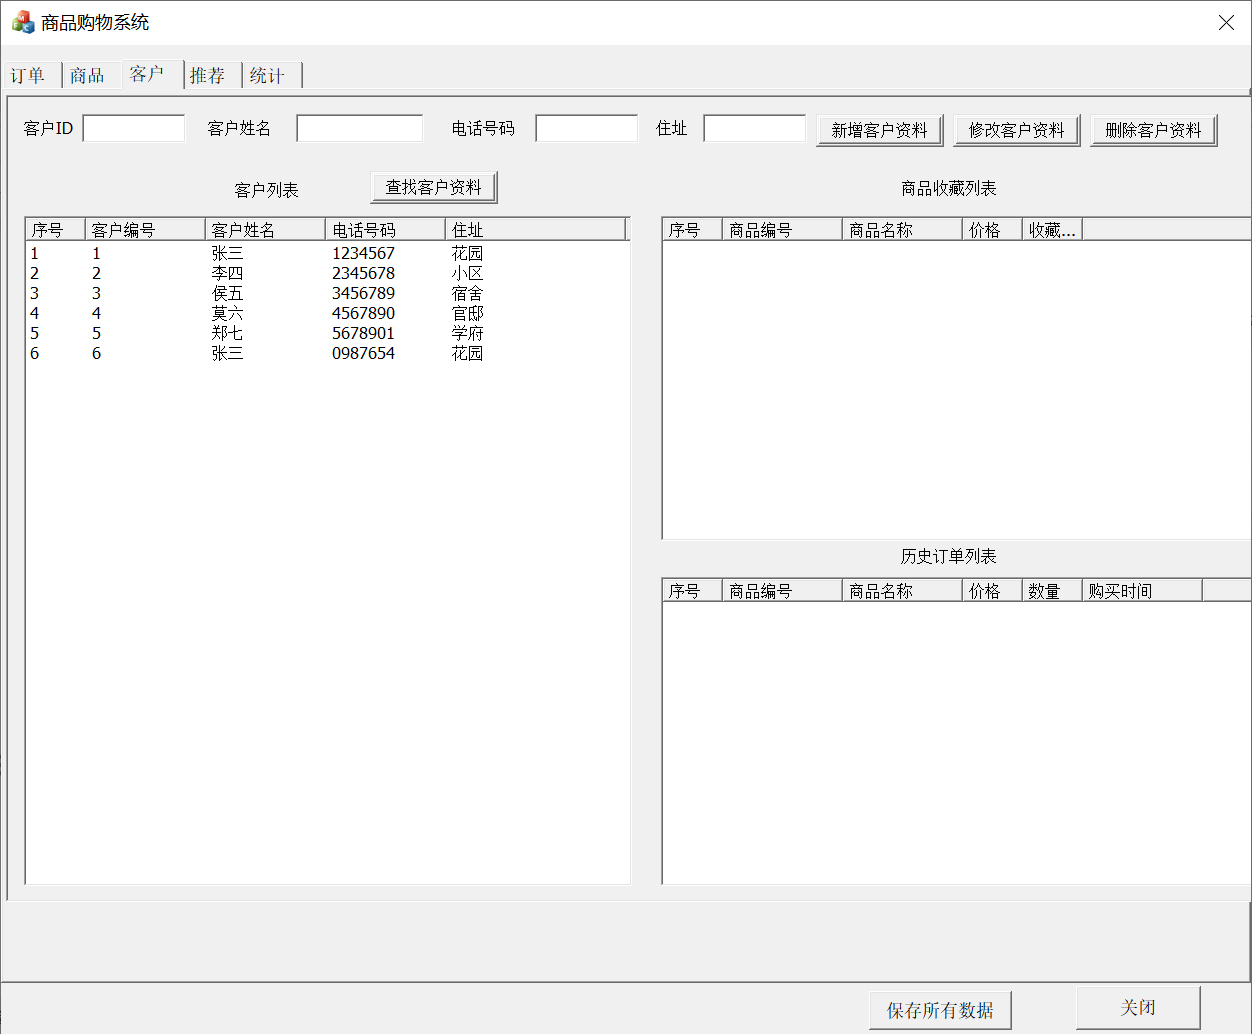Select the customer row 郑七
The width and height of the screenshot is (1252, 1034).
click(x=327, y=333)
